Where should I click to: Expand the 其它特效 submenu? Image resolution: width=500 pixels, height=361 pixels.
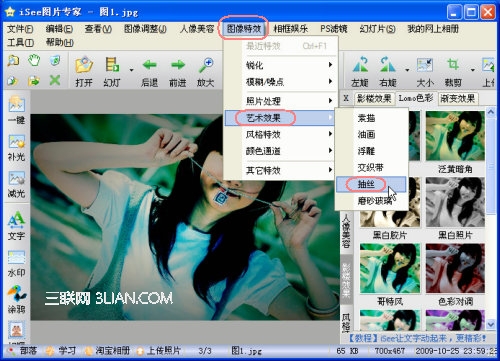[280, 170]
